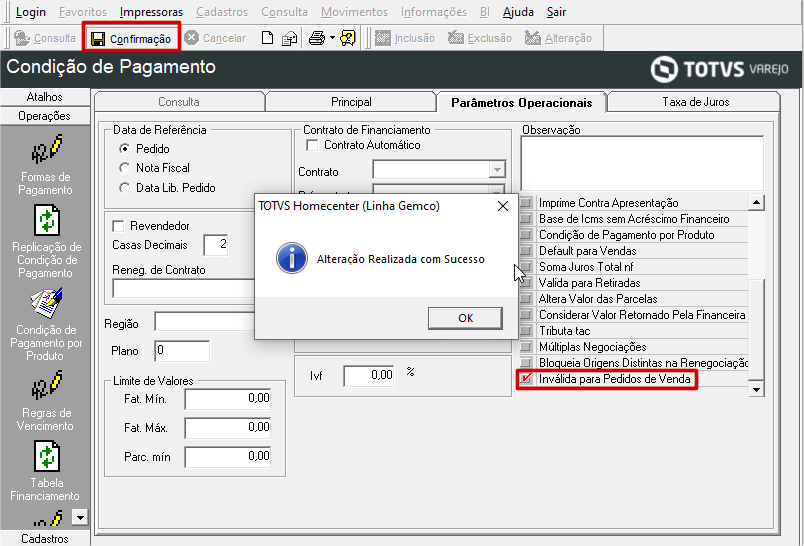This screenshot has width=804, height=546.
Task: Toggle the Múltiplas Negociações checkbox
Action: tap(526, 347)
